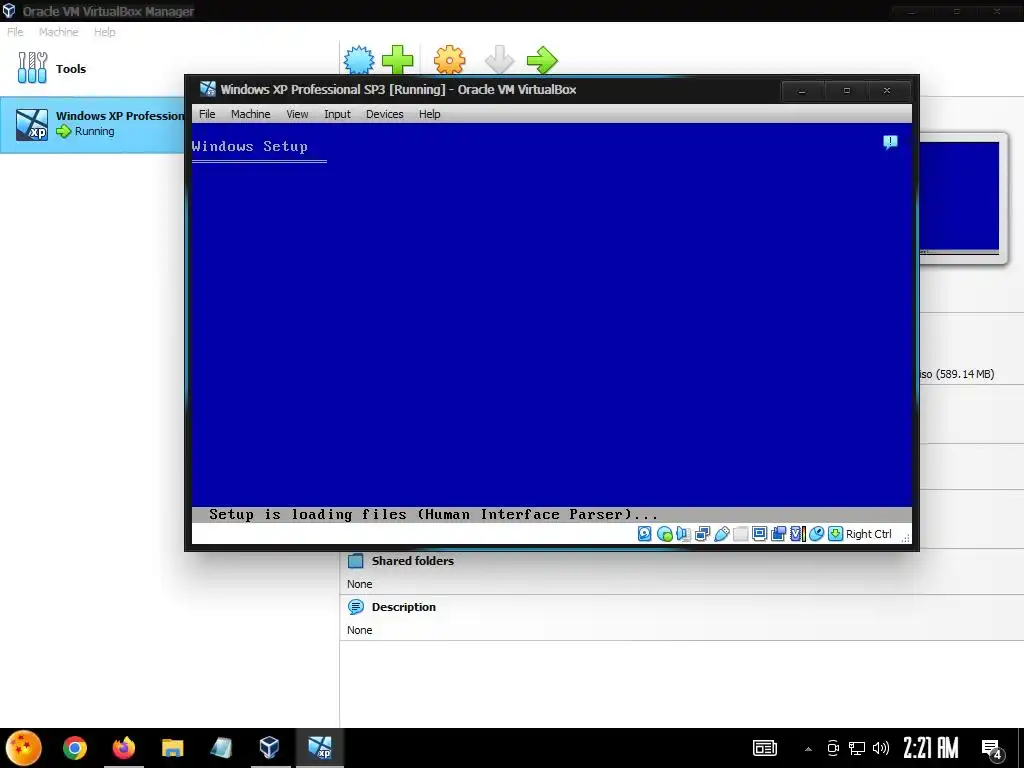
Task: Open Machine menu in the VM window
Action: [x=250, y=114]
